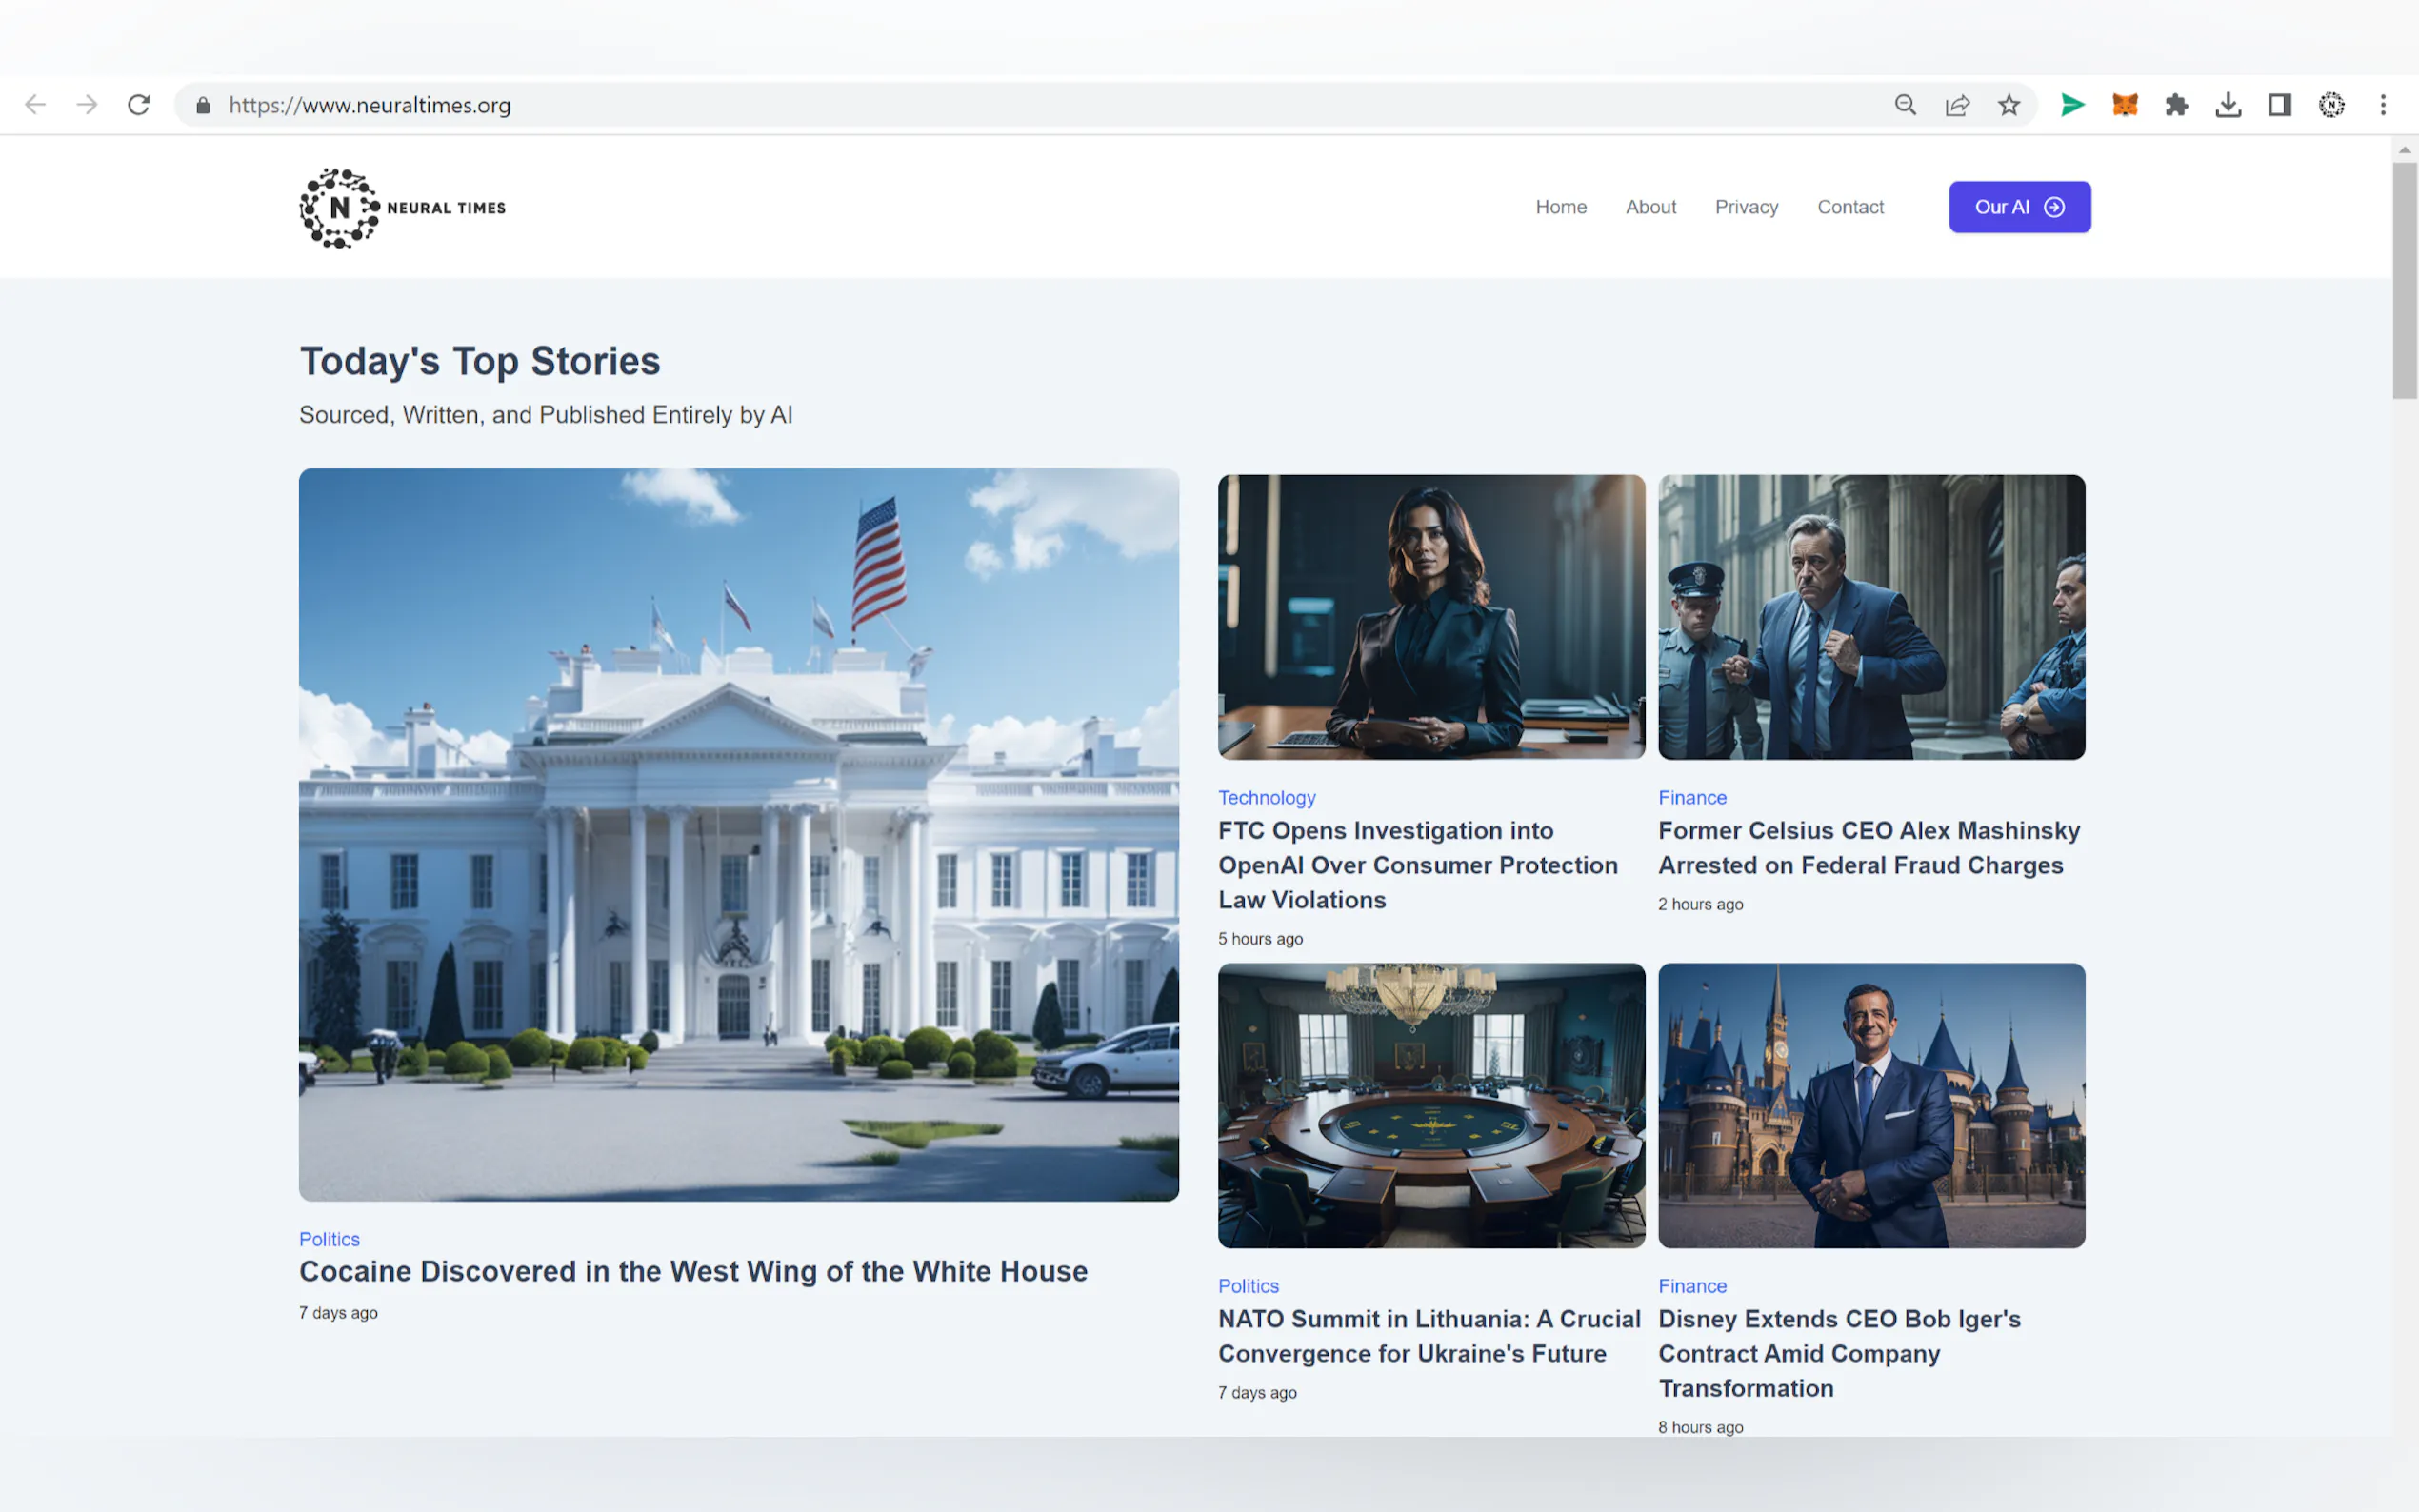Viewport: 2419px width, 1512px height.
Task: Click the Disney Bob Iger article thumbnail
Action: pos(1871,1105)
